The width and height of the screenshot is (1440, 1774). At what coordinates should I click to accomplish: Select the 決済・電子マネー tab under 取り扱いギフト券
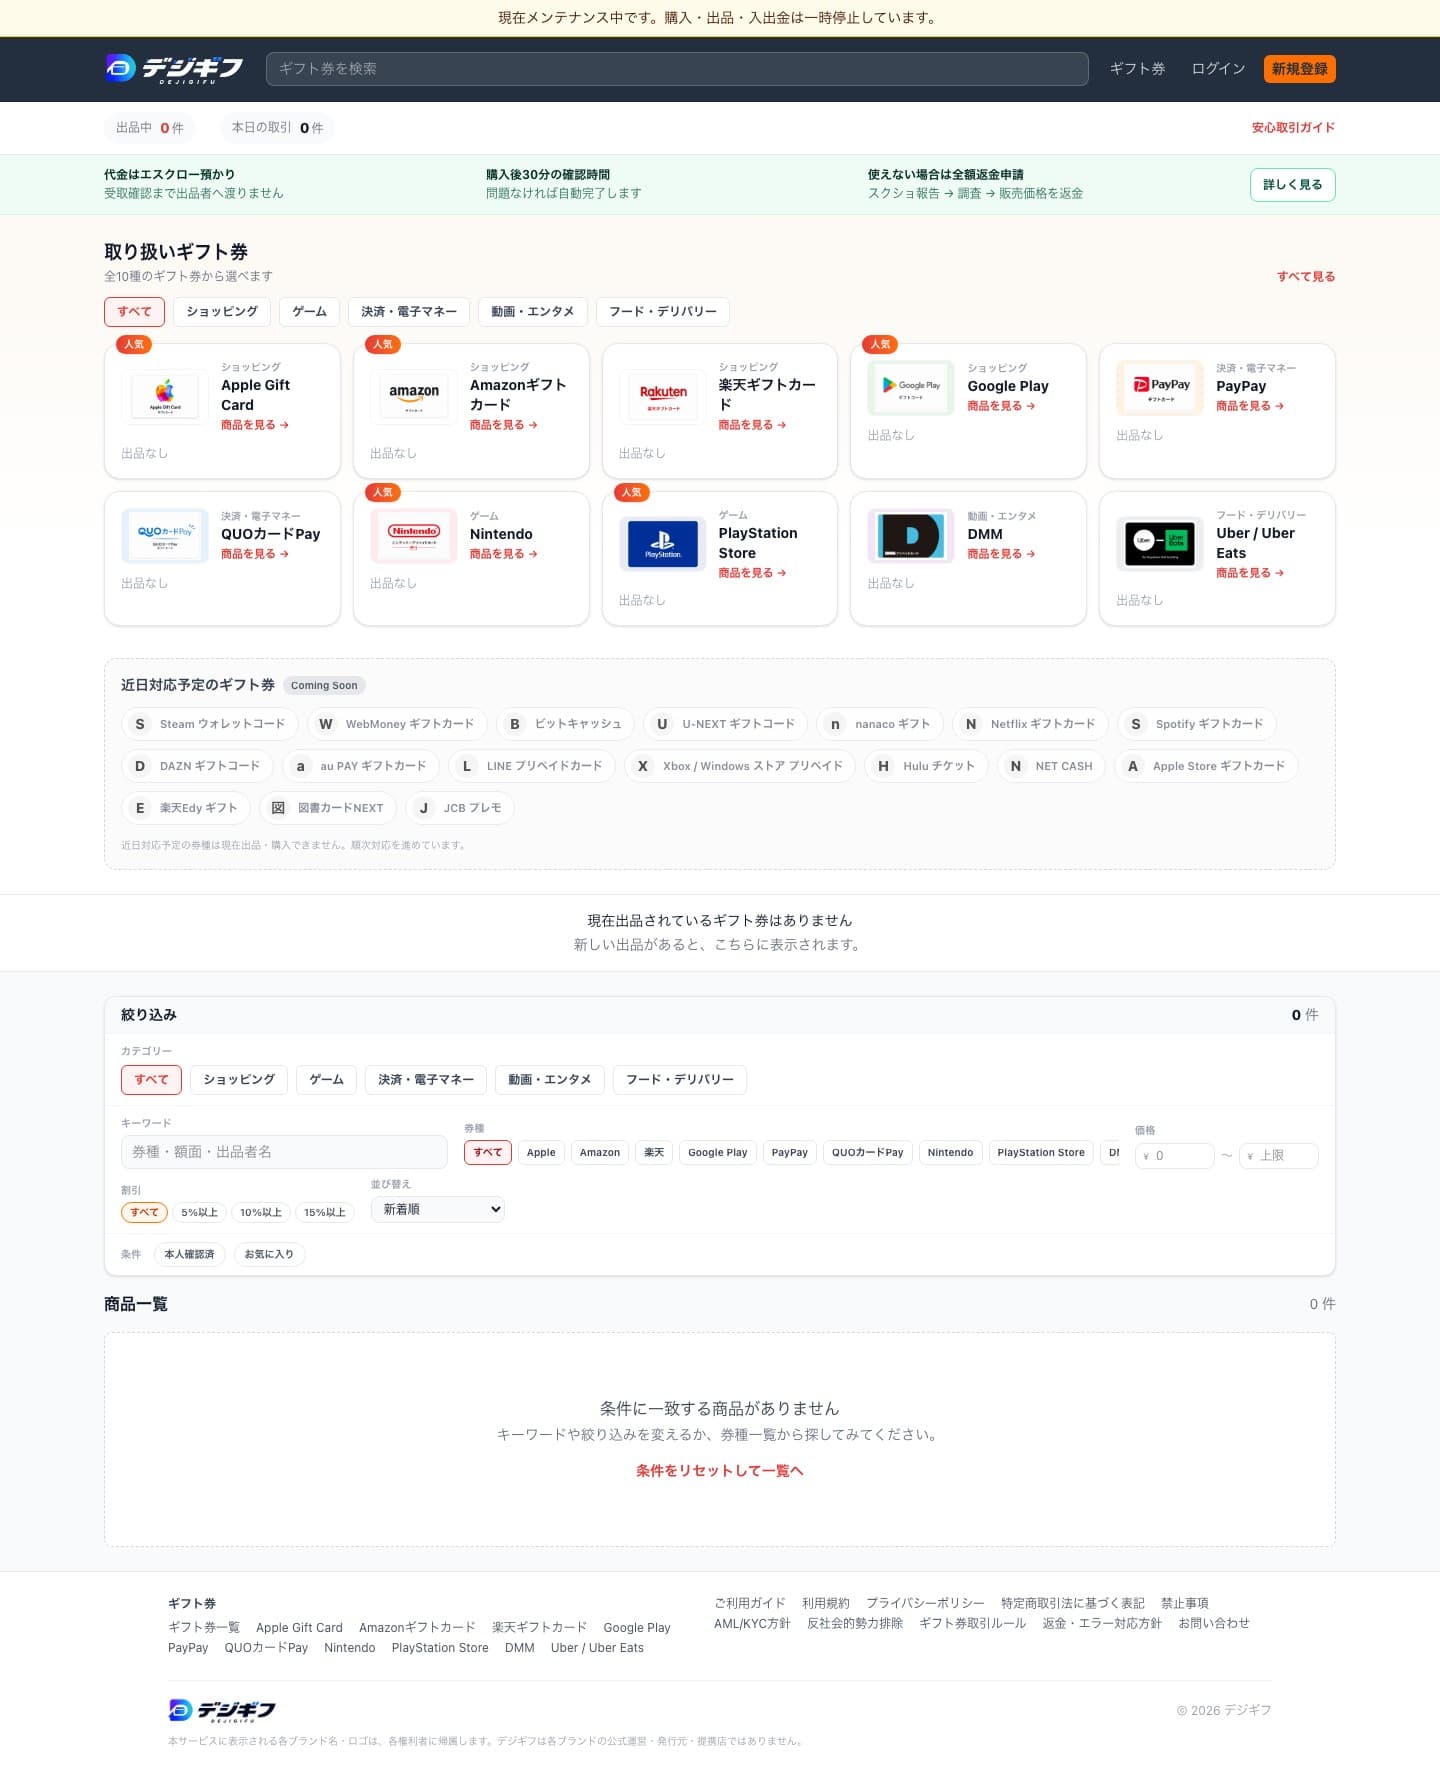[409, 312]
